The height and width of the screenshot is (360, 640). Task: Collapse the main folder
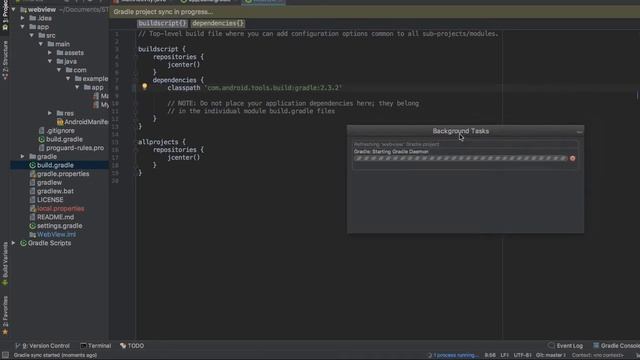tap(40, 44)
